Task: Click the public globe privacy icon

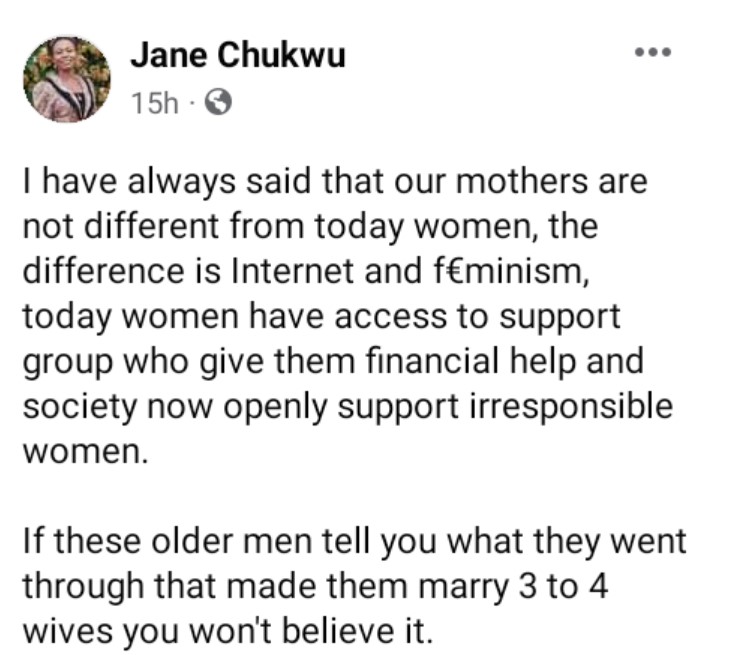Action: (218, 102)
